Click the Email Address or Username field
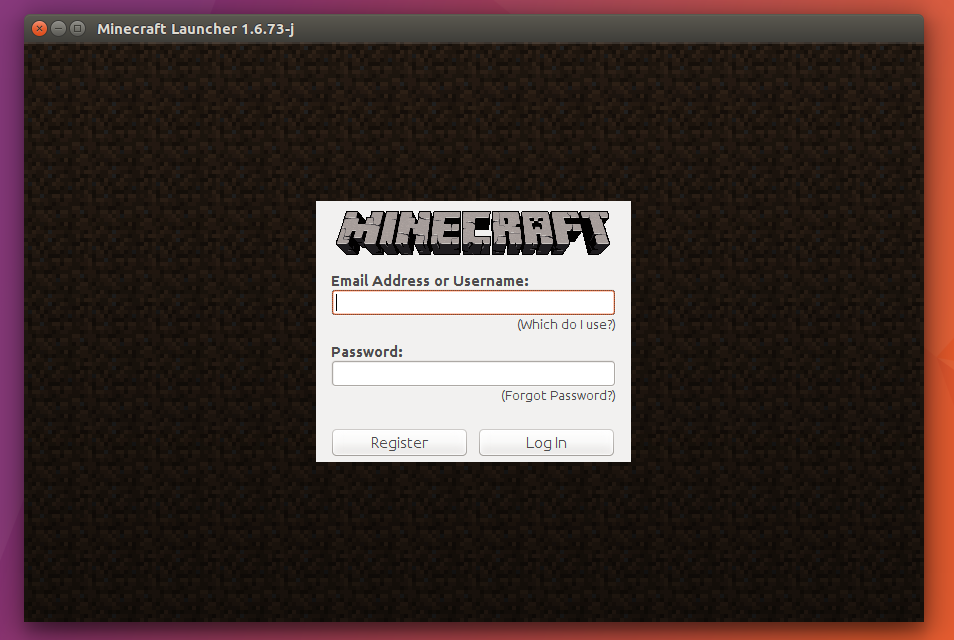The image size is (954, 640). point(473,302)
